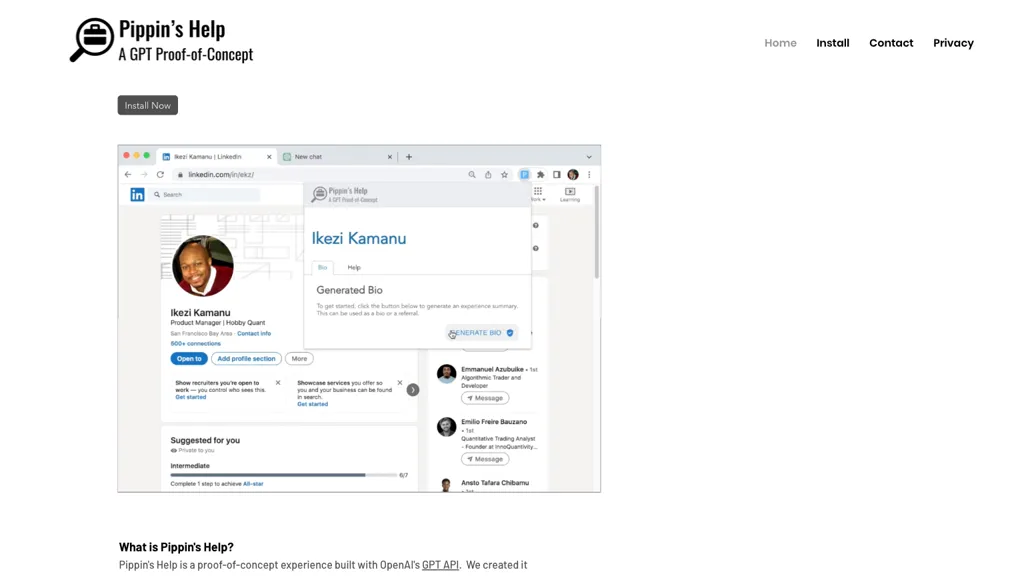The width and height of the screenshot is (1024, 576).
Task: Dismiss the Showcase services card
Action: 400,383
